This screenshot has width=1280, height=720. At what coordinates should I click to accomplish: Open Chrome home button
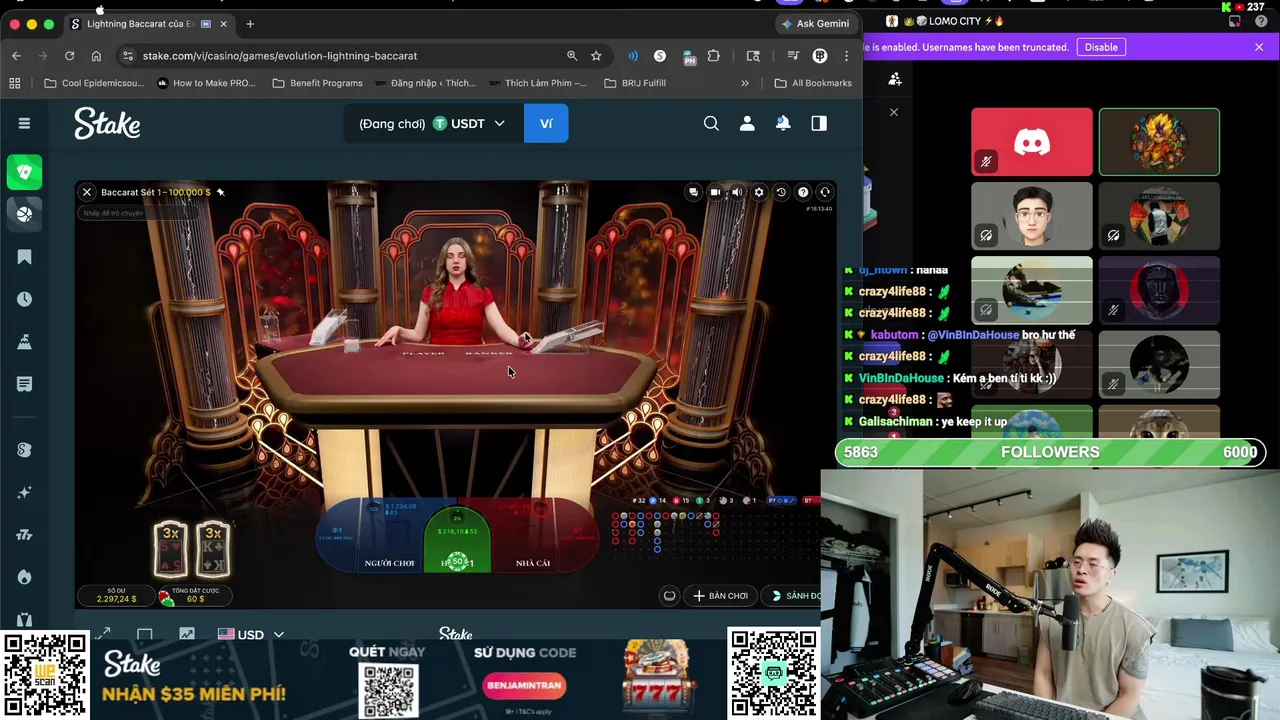click(96, 56)
